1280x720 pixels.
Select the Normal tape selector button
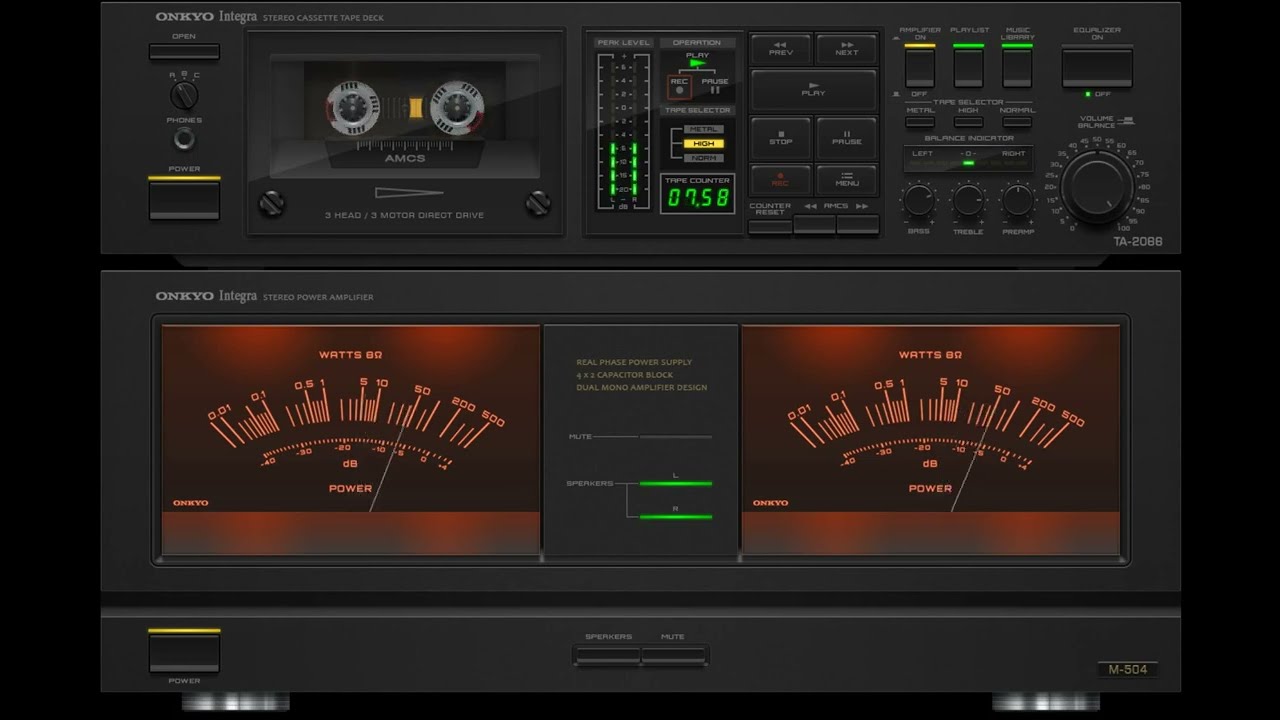click(x=1017, y=122)
